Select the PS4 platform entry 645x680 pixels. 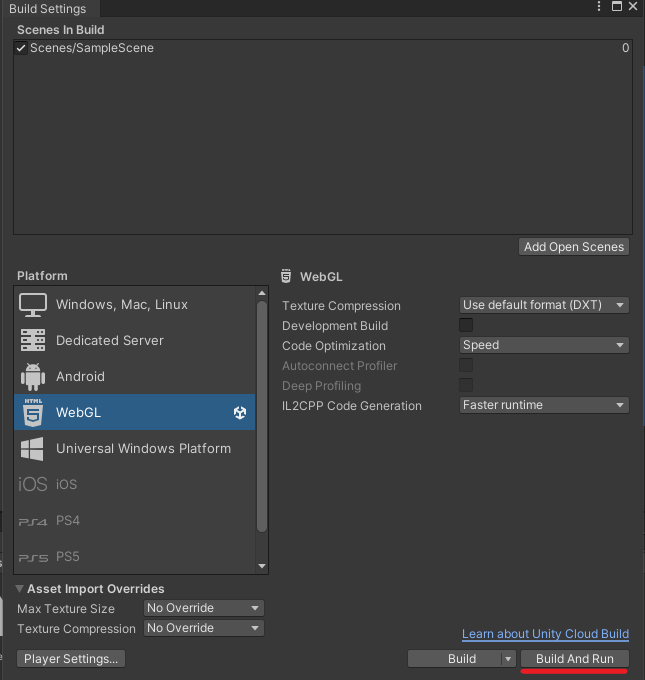(134, 520)
